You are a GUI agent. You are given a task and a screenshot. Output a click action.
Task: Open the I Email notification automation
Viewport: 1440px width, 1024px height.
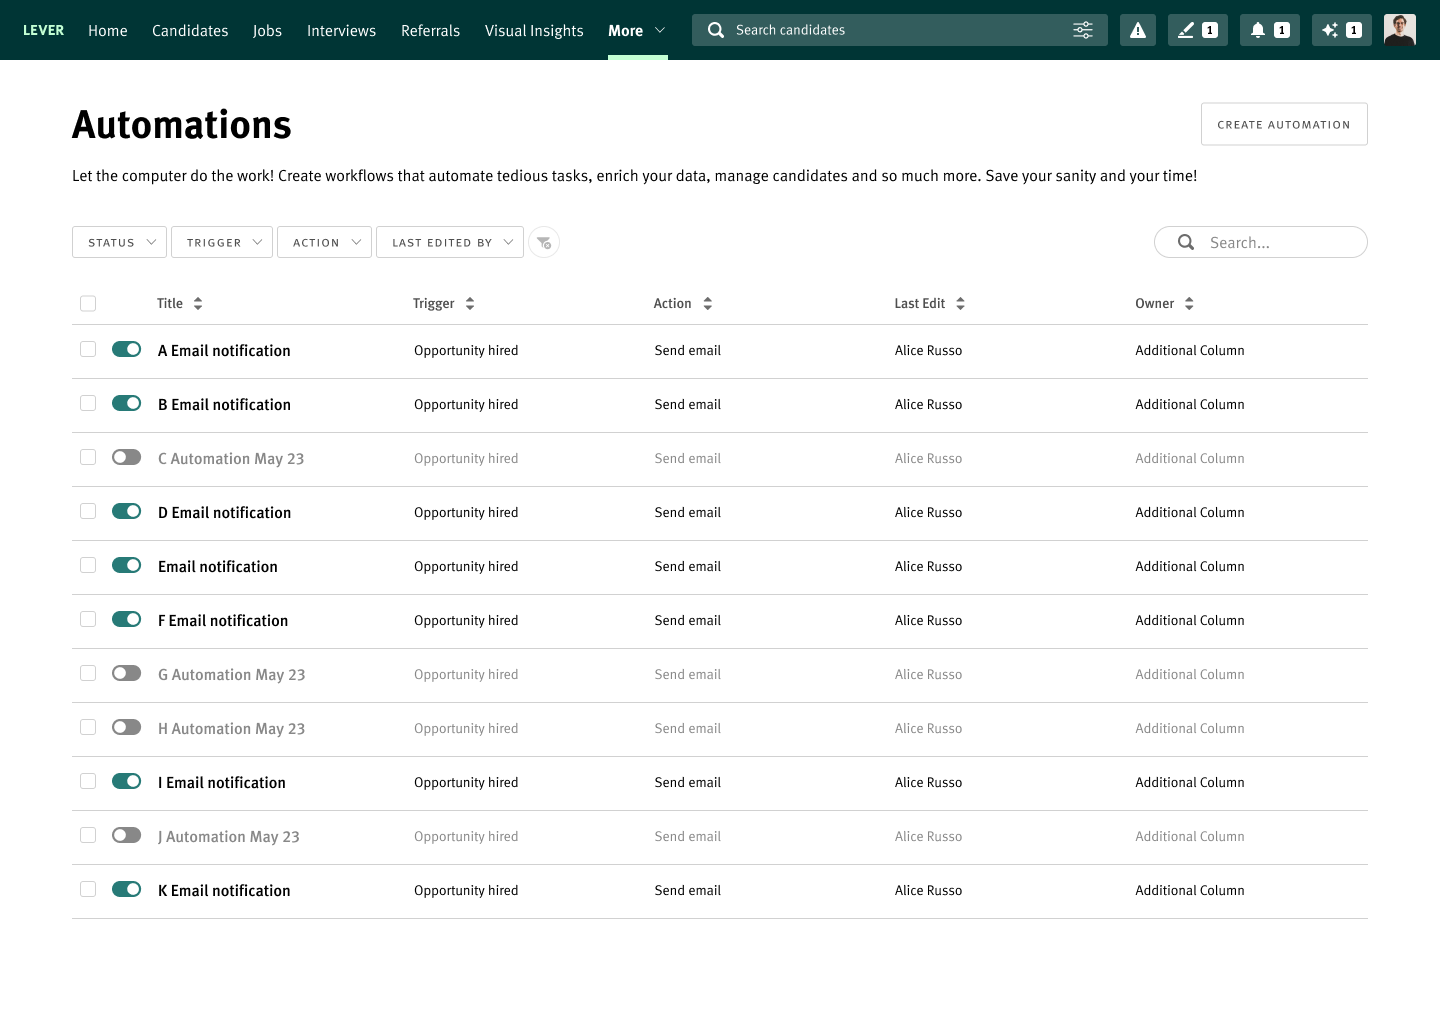[222, 783]
